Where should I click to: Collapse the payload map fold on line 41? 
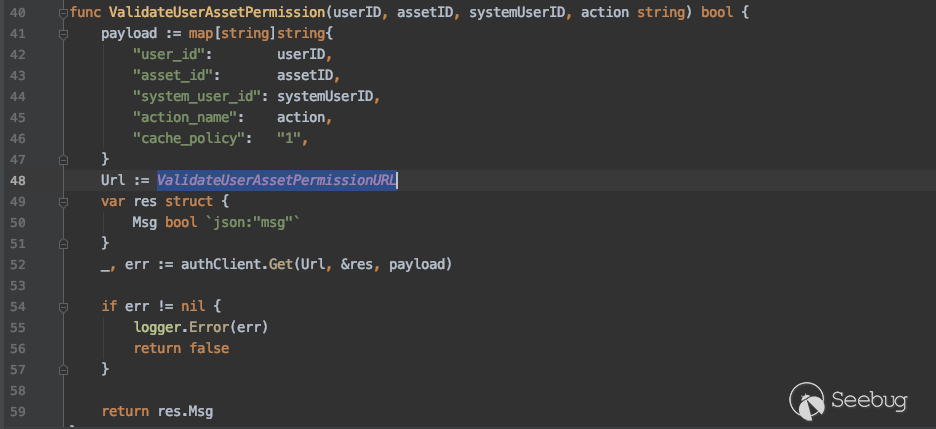point(64,33)
